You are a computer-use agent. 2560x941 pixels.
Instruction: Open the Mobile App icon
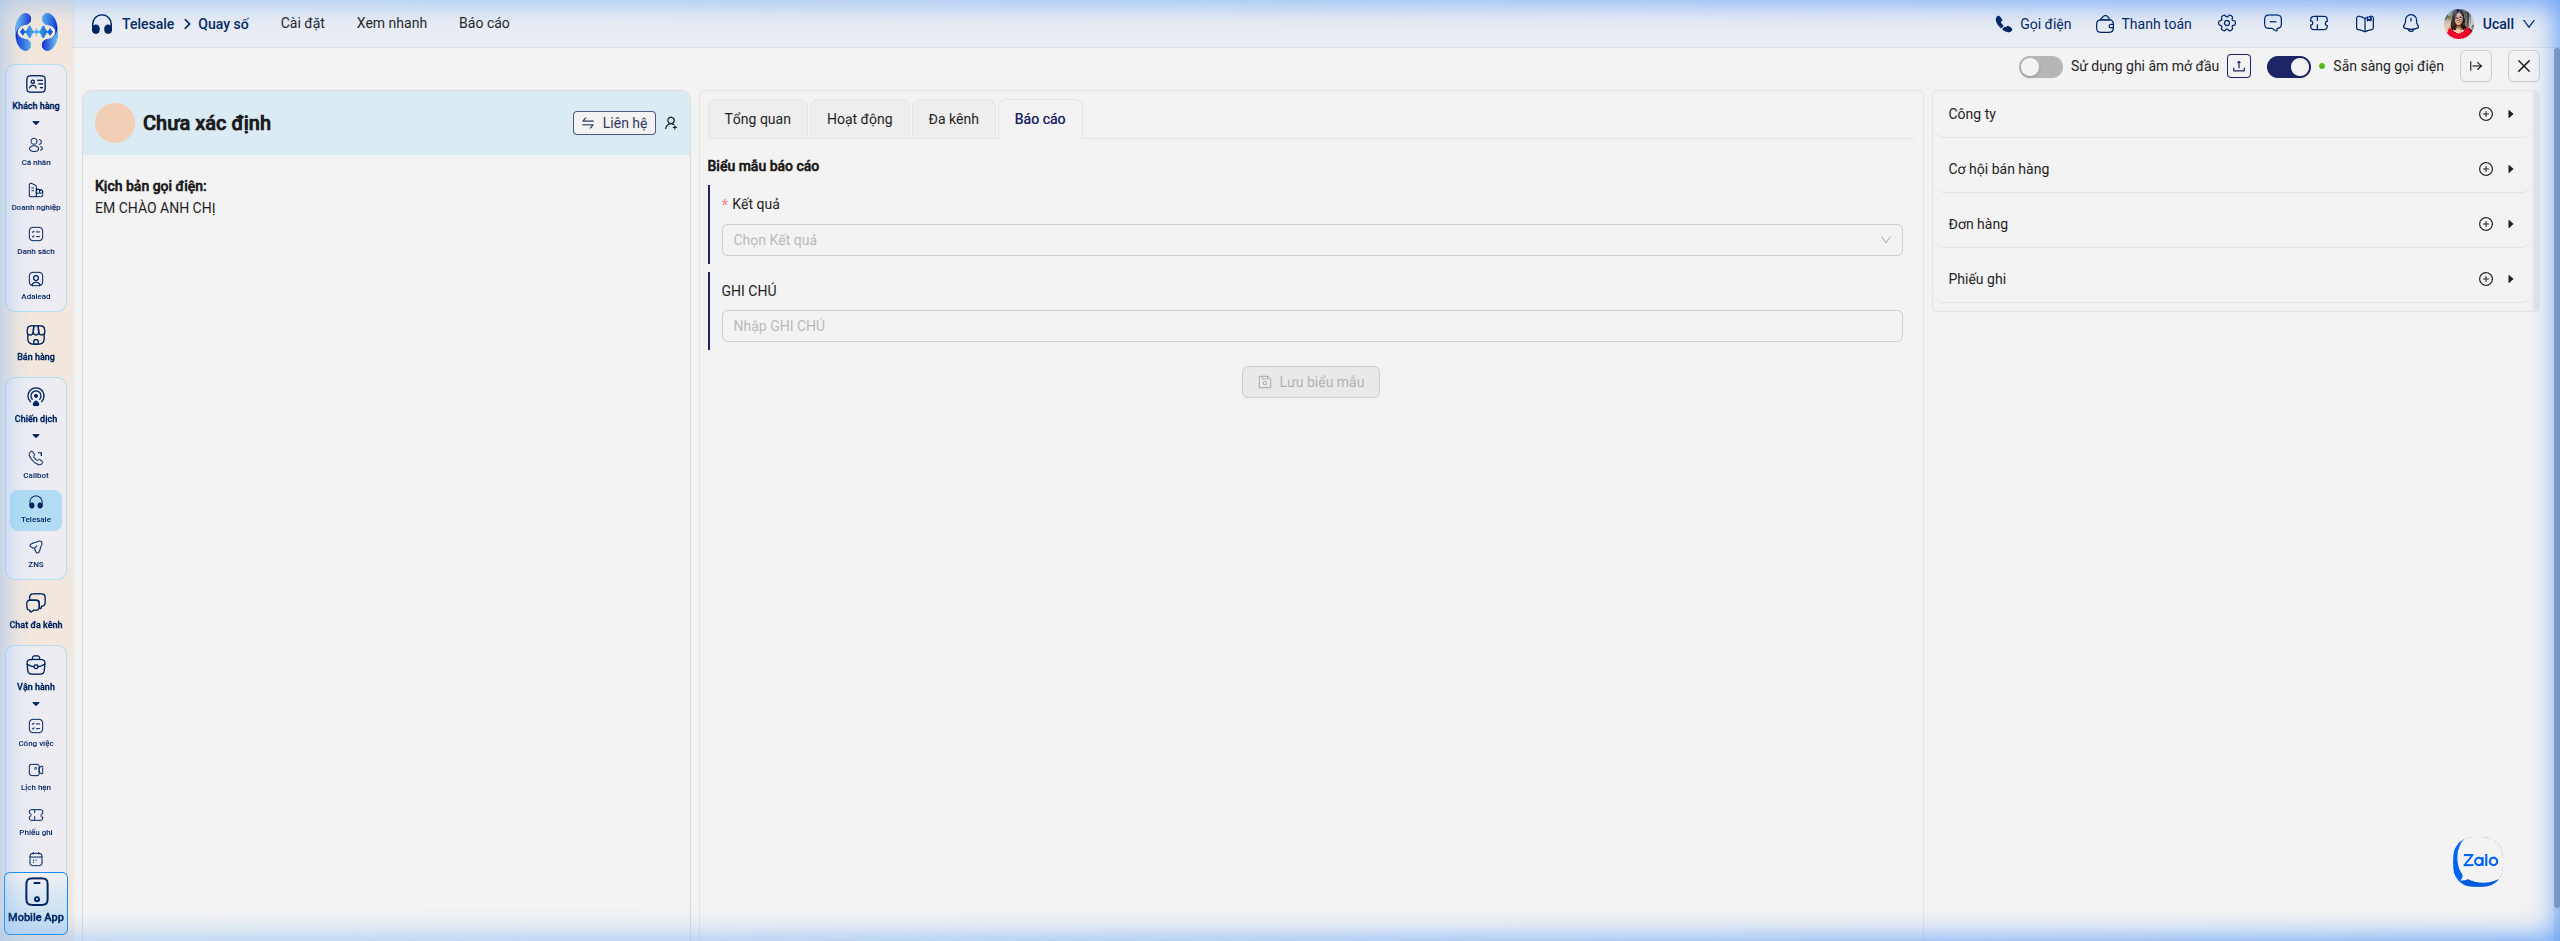(x=36, y=902)
